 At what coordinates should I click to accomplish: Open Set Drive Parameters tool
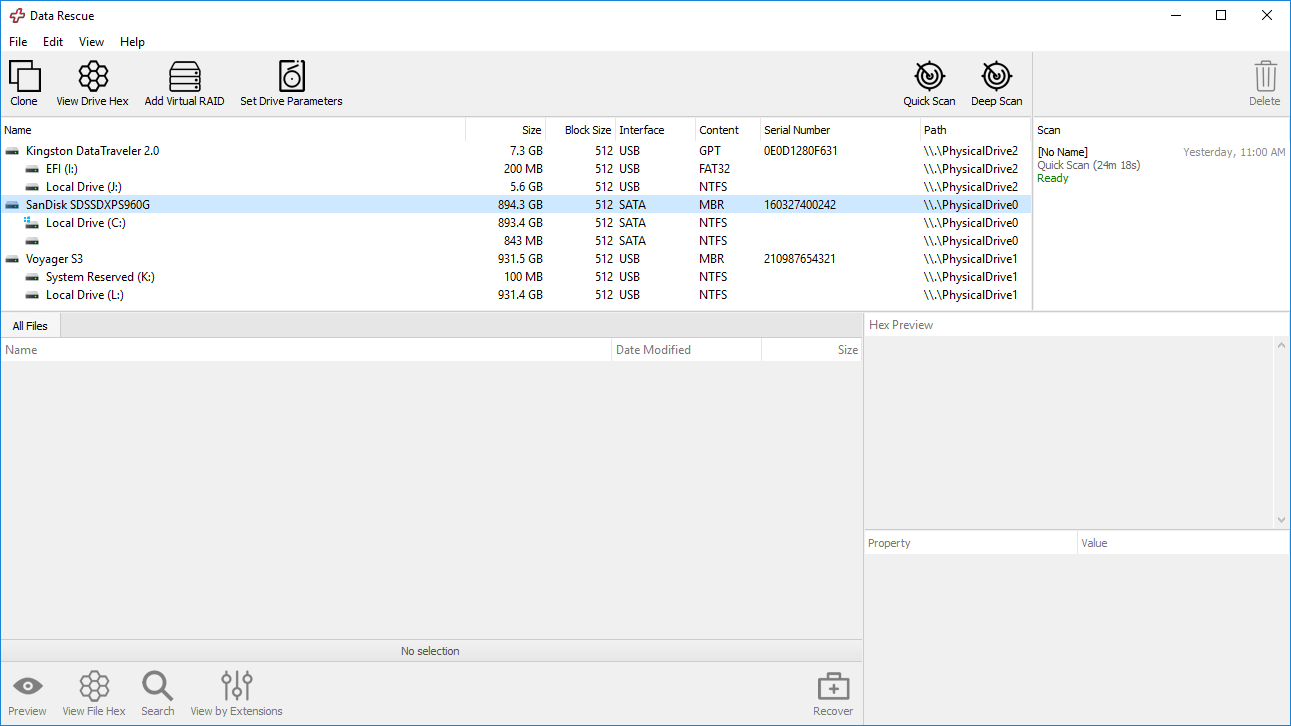(x=291, y=77)
